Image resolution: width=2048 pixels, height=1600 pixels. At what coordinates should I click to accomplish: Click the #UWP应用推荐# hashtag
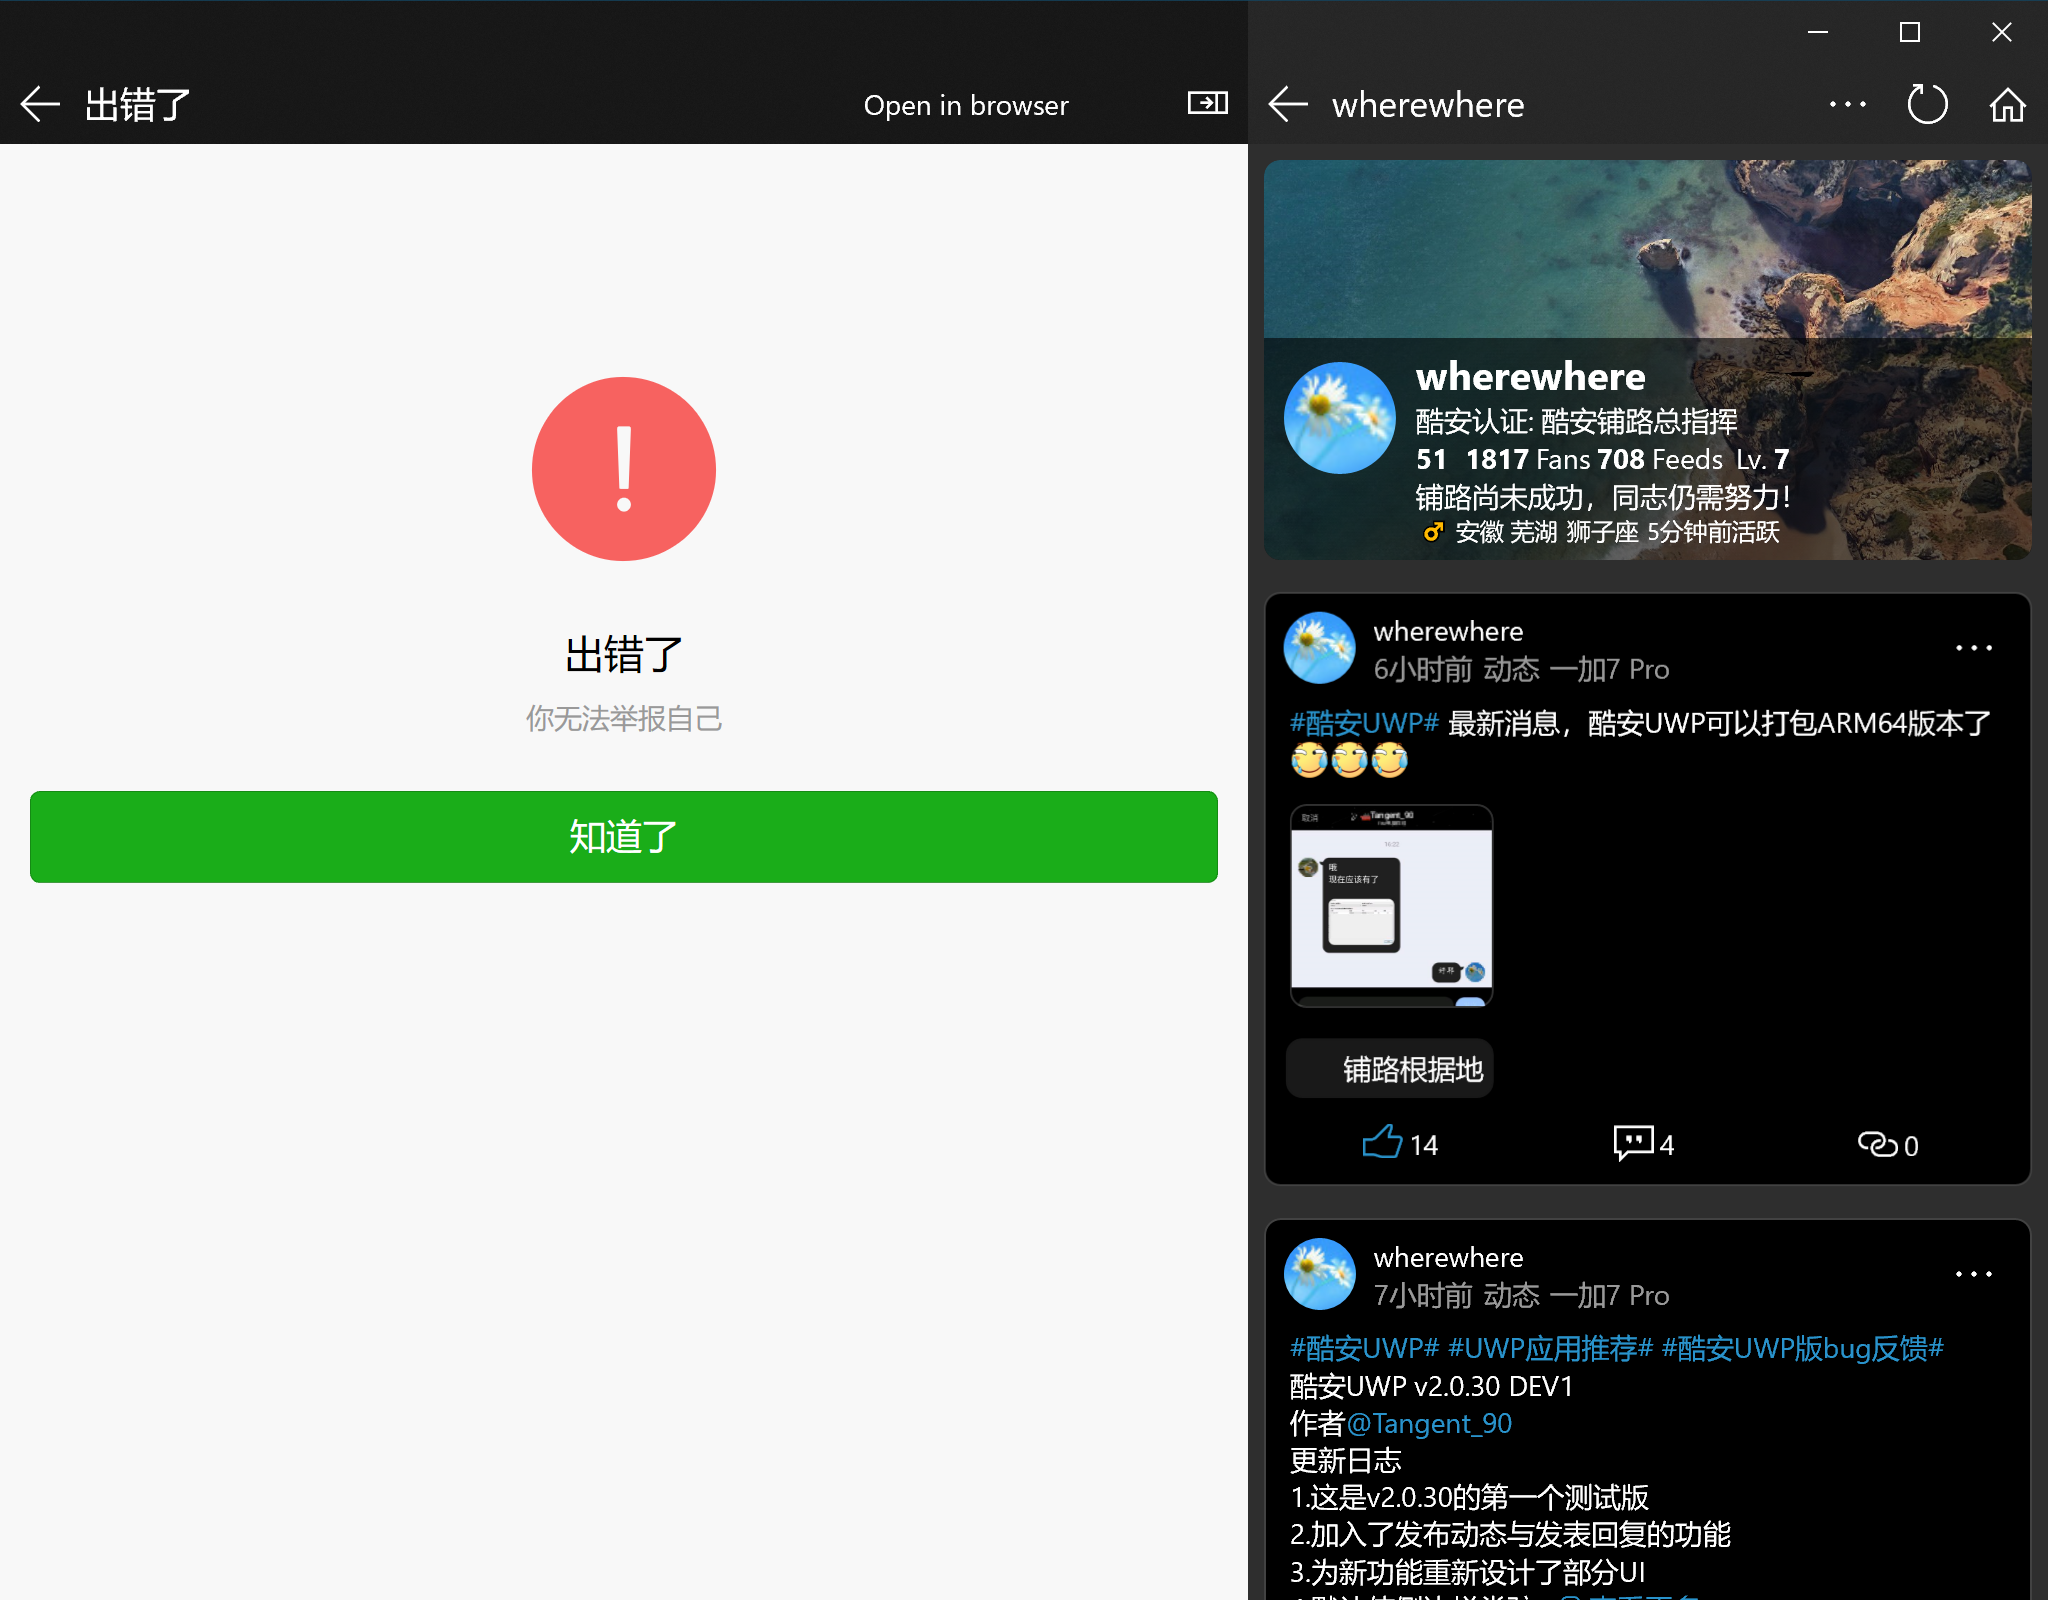(x=1550, y=1348)
